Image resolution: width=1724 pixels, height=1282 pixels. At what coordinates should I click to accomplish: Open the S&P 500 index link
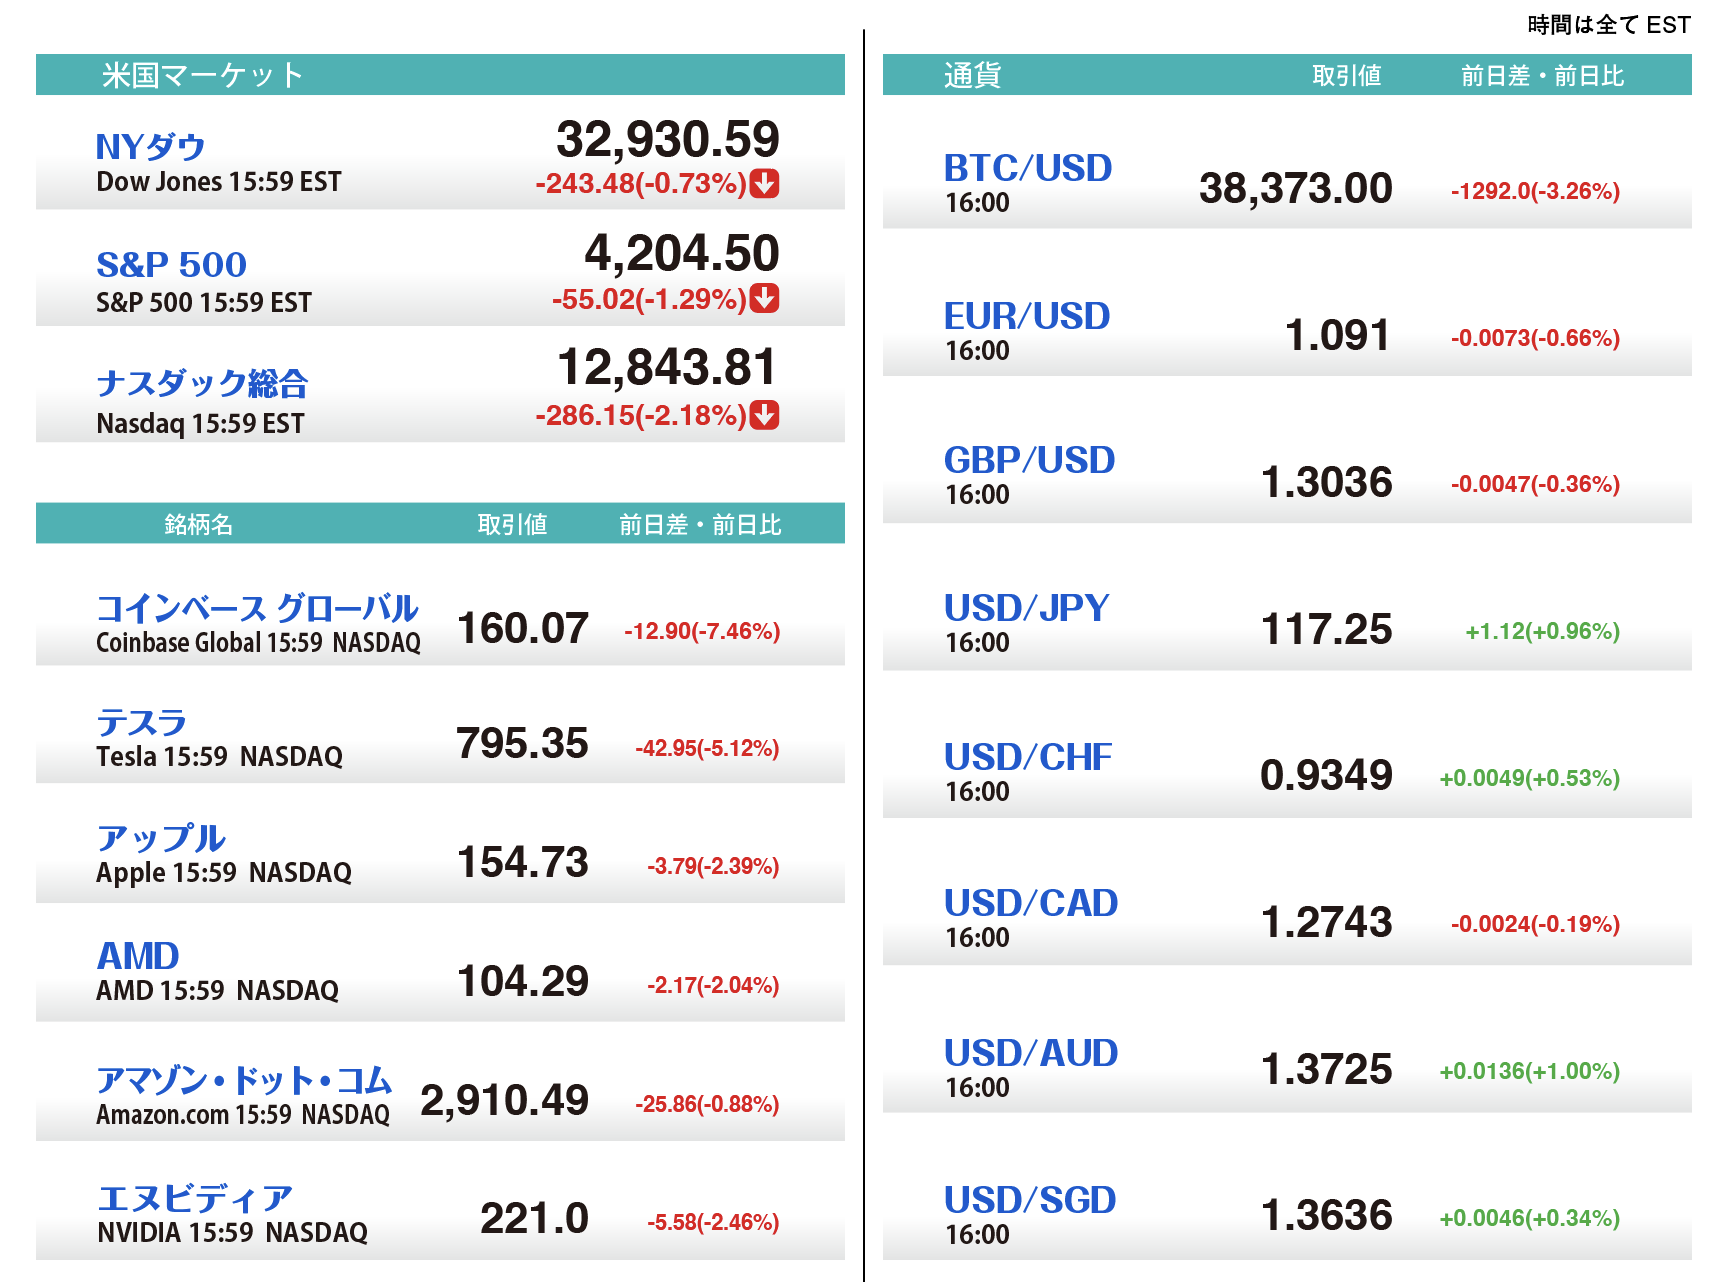tap(171, 265)
